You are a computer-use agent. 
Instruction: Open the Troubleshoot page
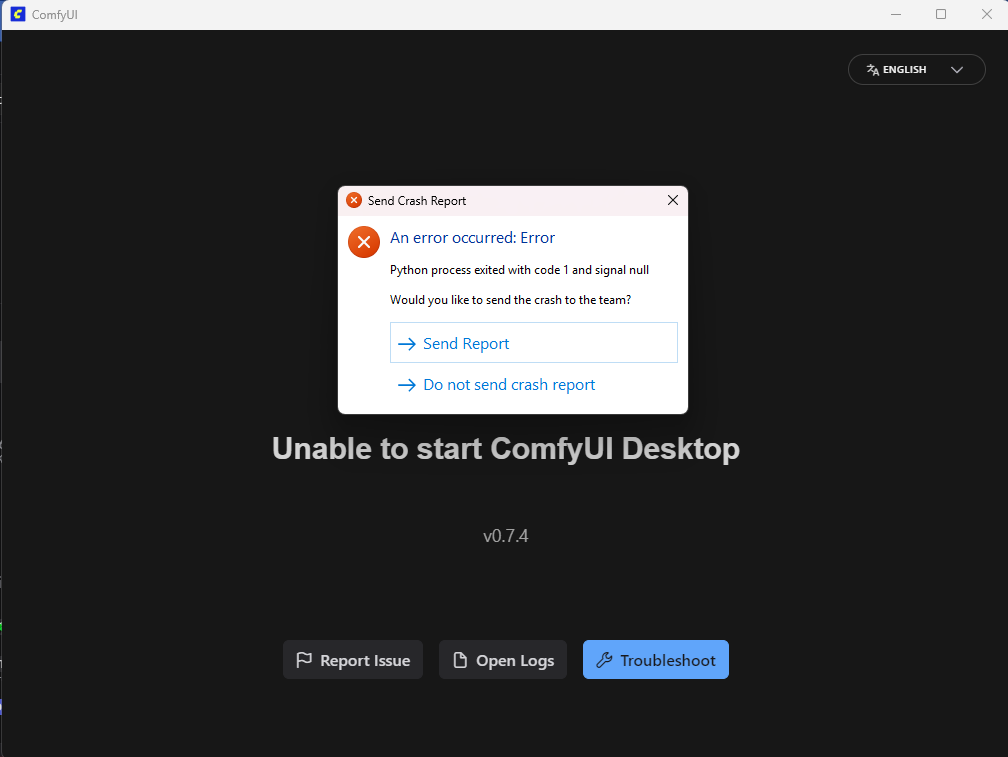pos(656,659)
